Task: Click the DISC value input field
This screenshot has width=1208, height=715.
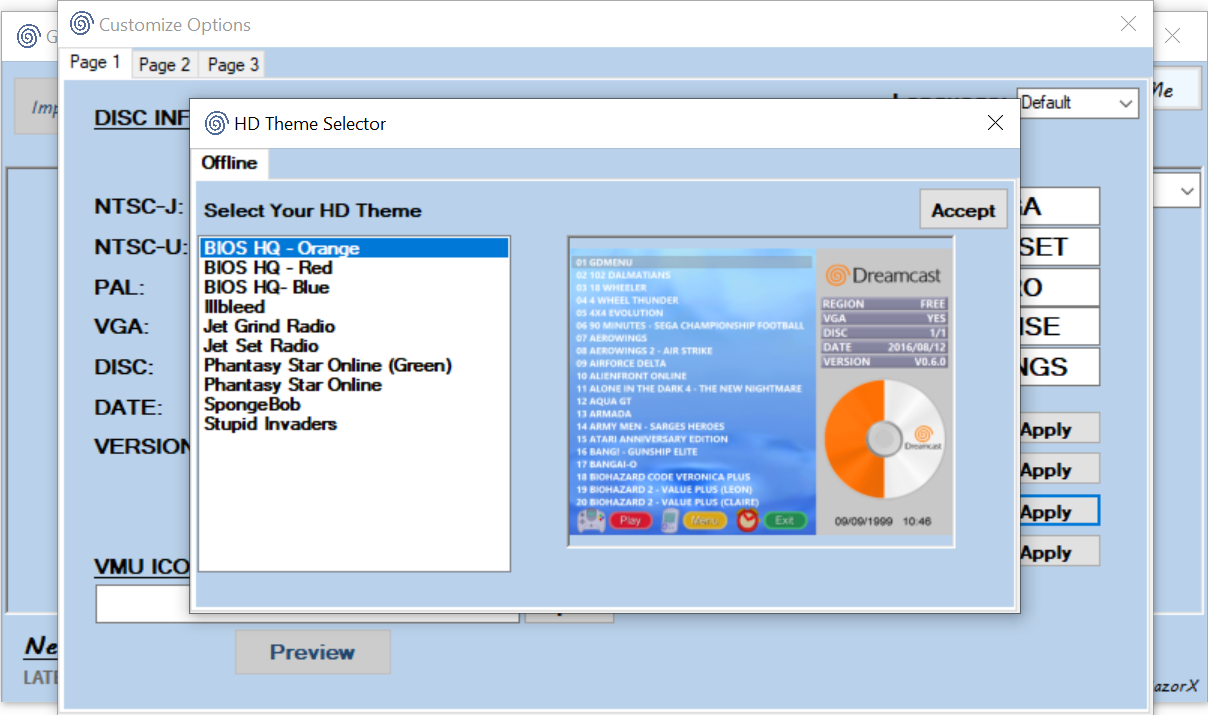Action: pyautogui.click(x=1060, y=366)
